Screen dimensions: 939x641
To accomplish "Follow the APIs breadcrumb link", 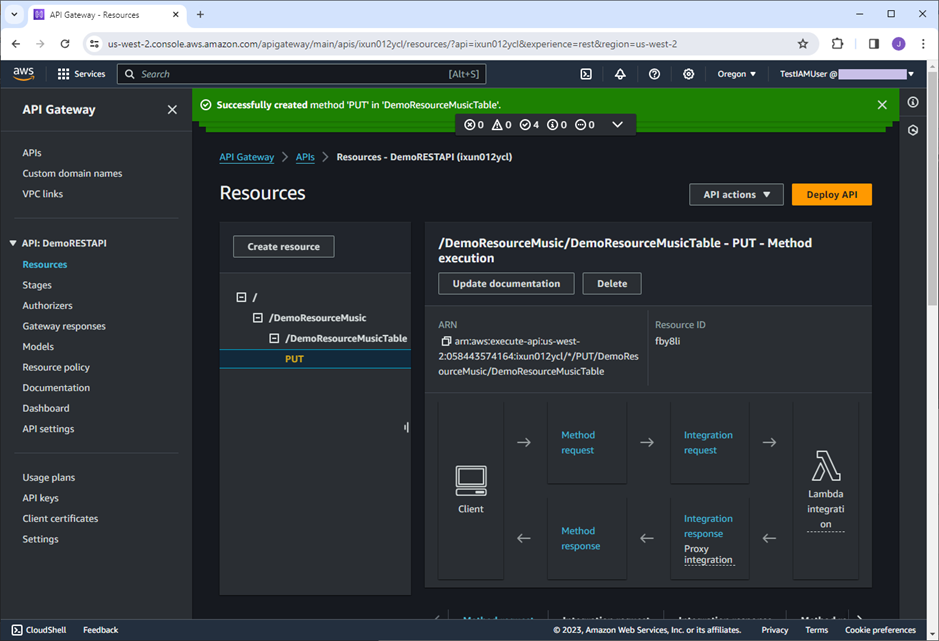I will (305, 157).
